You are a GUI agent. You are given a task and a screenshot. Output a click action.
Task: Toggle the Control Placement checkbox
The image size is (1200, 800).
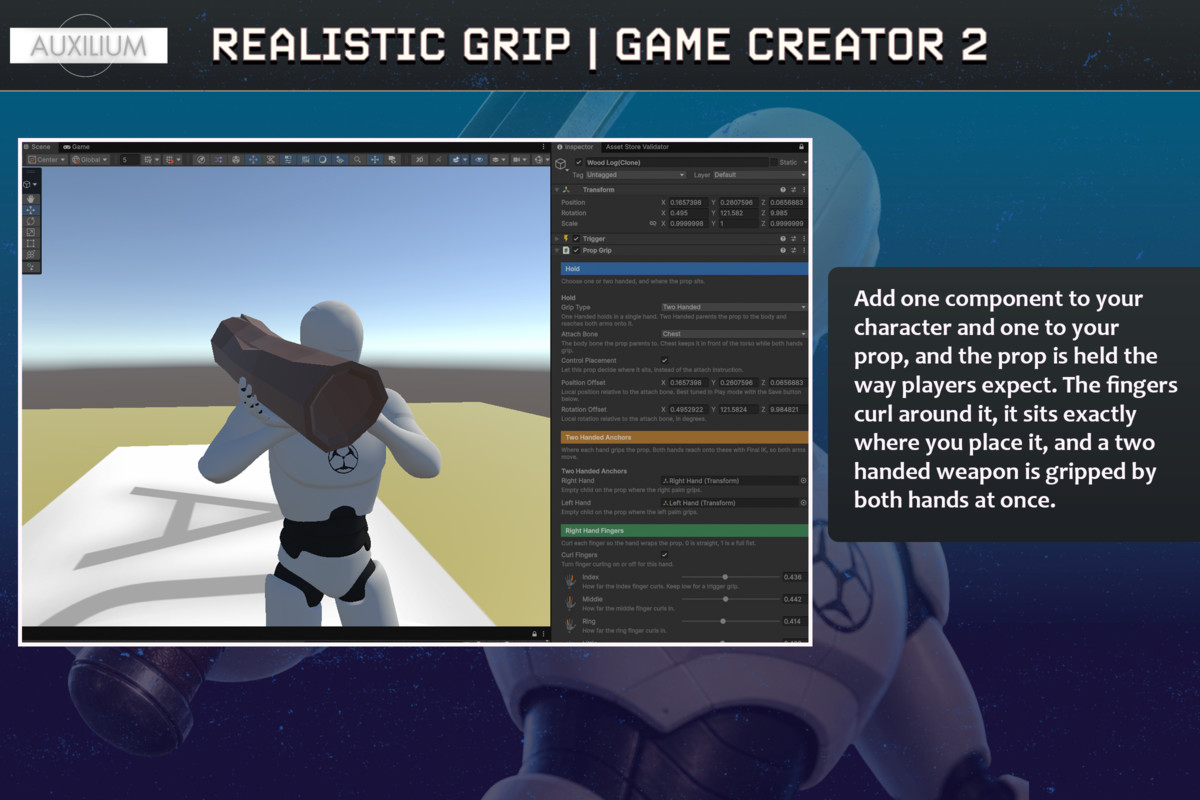coord(664,360)
